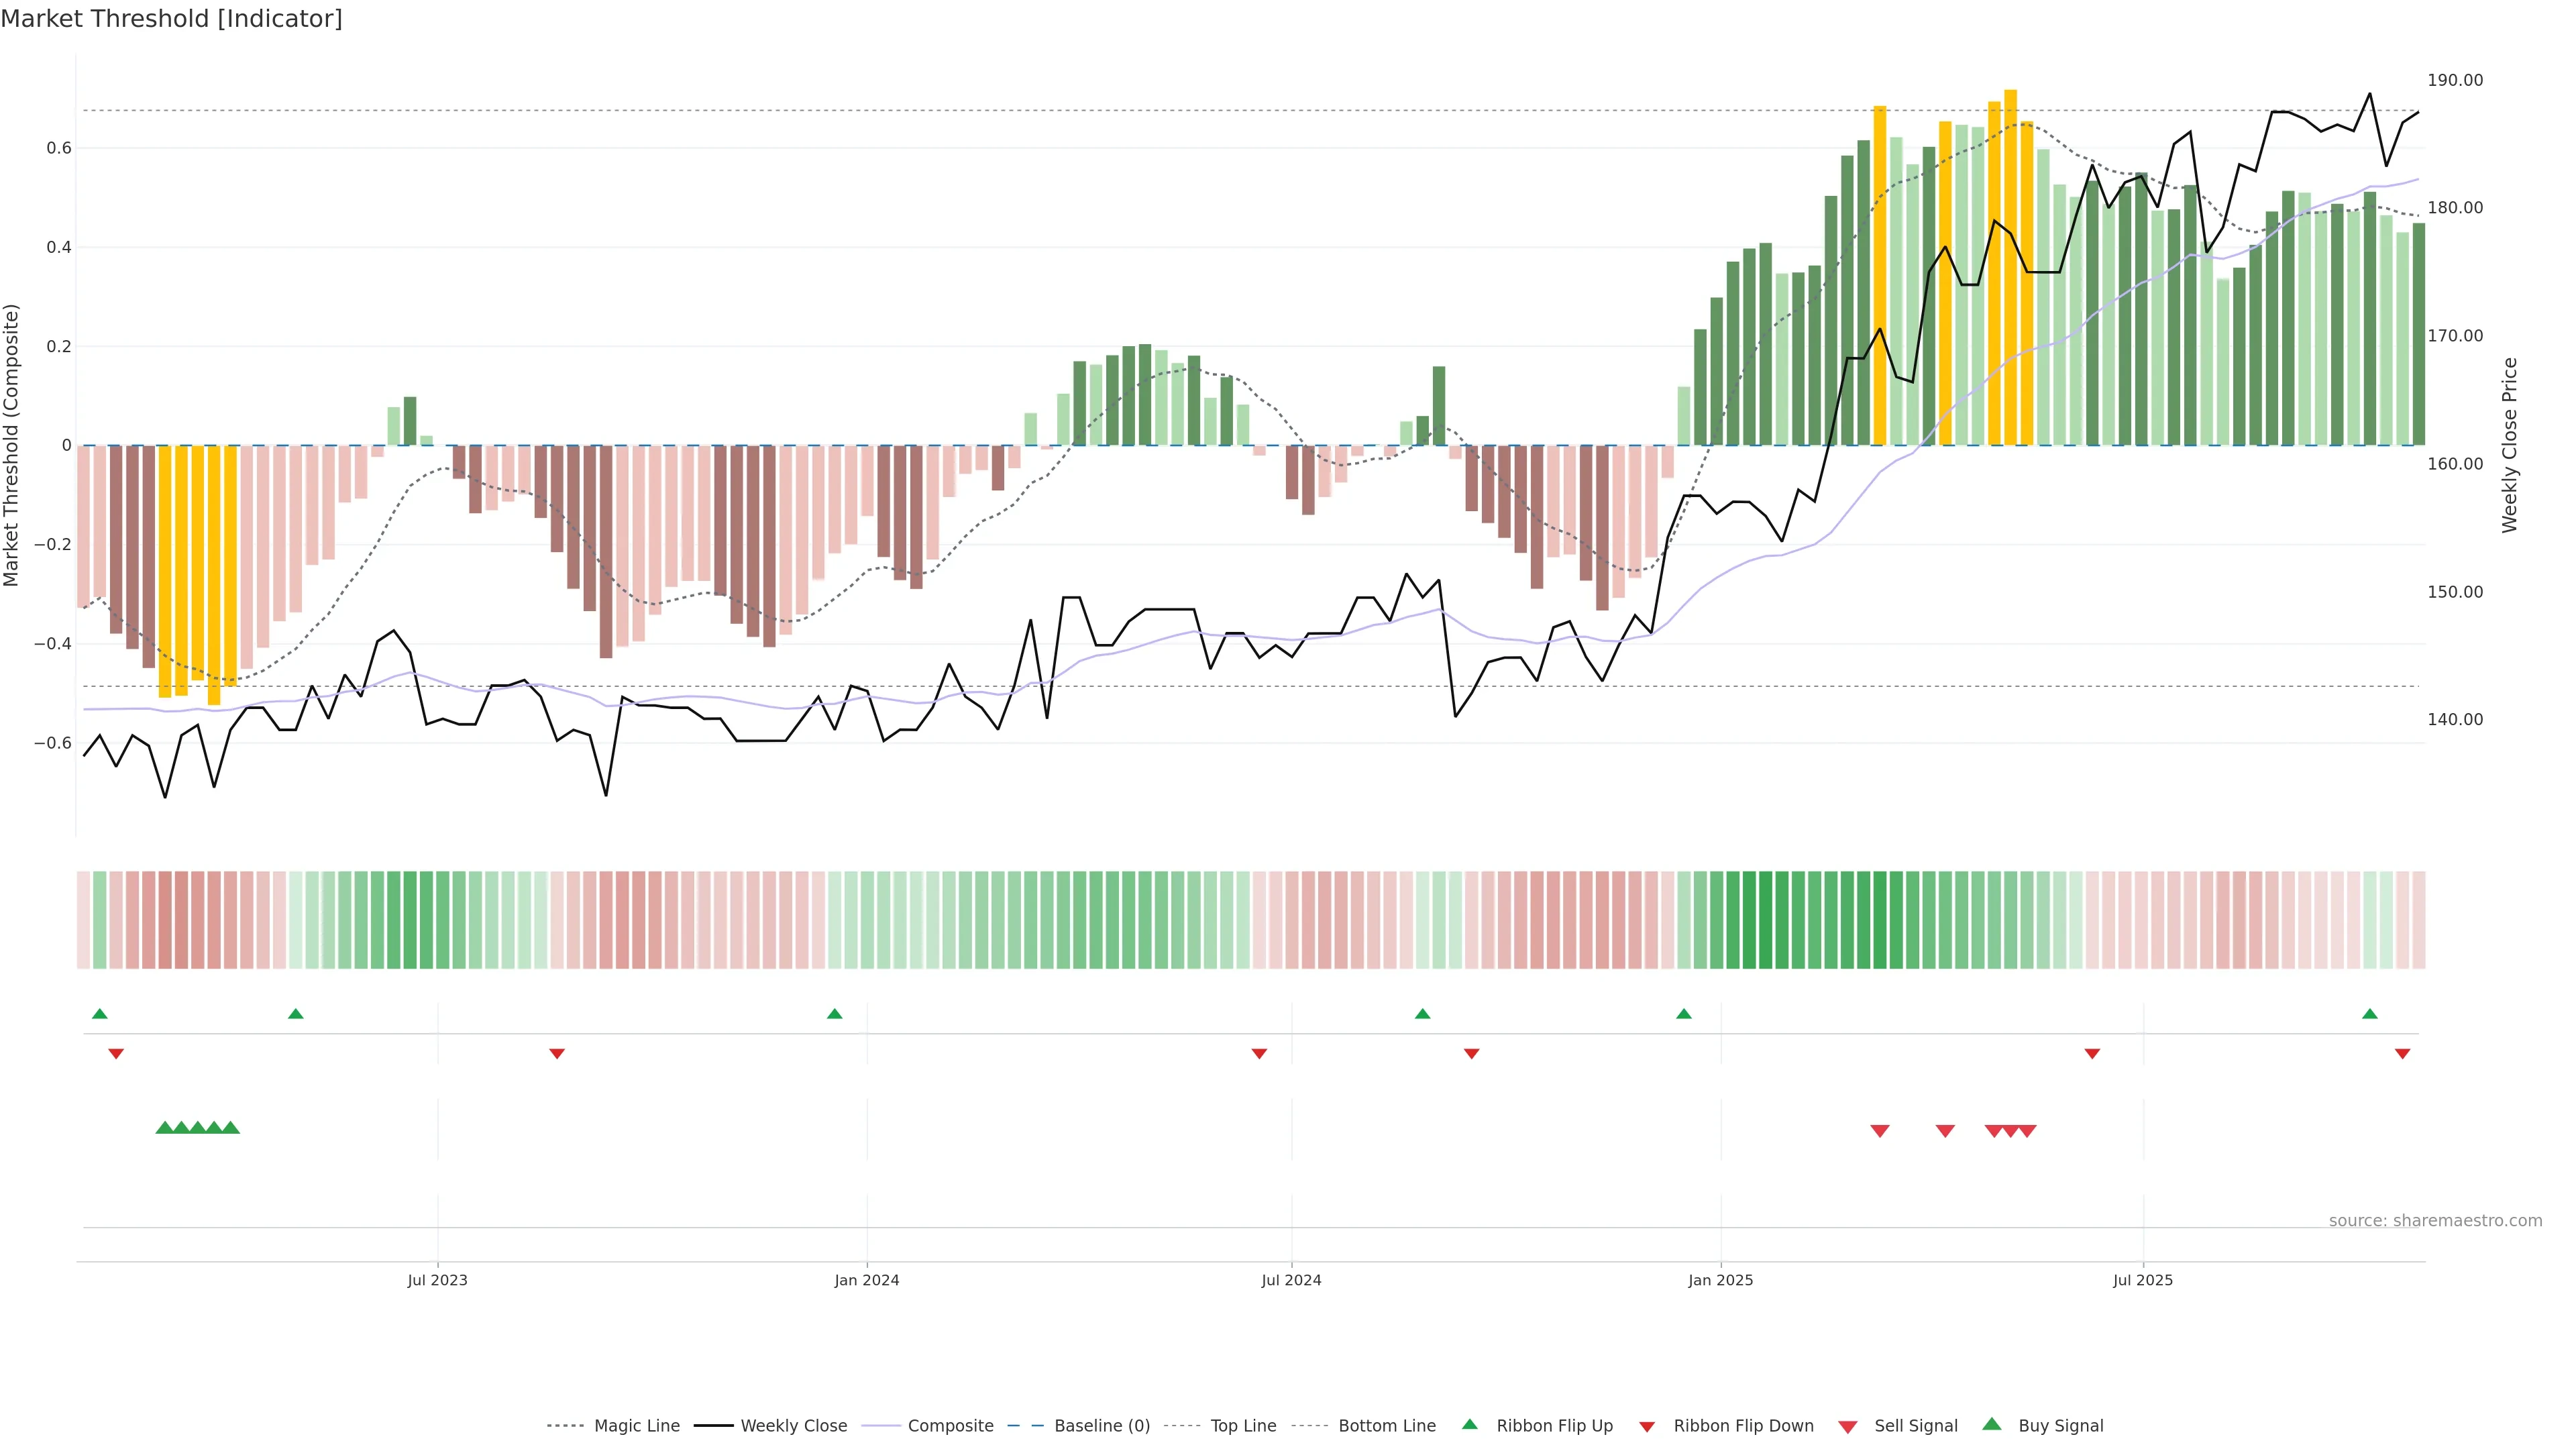Click the red triangle icon in the Sell Signal legend
Viewport: 2576px width, 1449px height.
1847,1426
